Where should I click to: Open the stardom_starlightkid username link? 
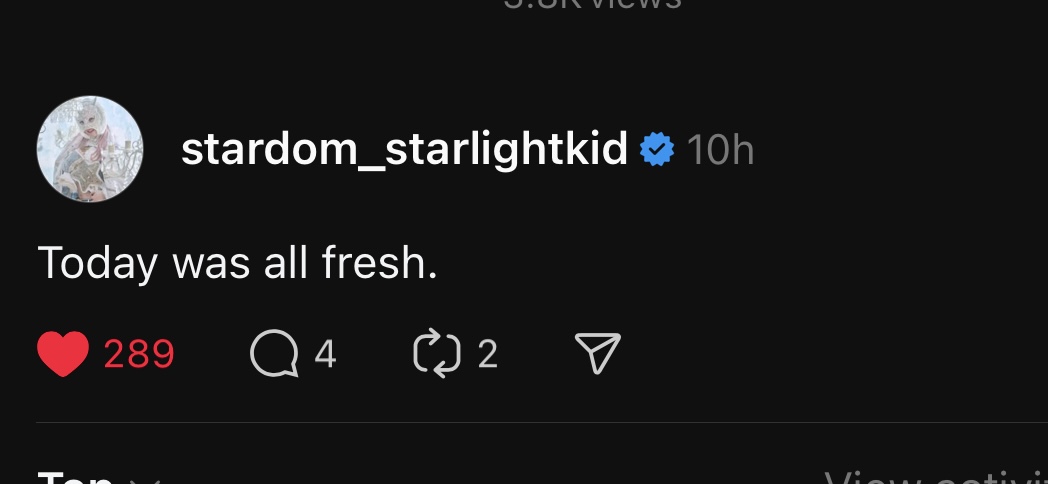tap(404, 149)
